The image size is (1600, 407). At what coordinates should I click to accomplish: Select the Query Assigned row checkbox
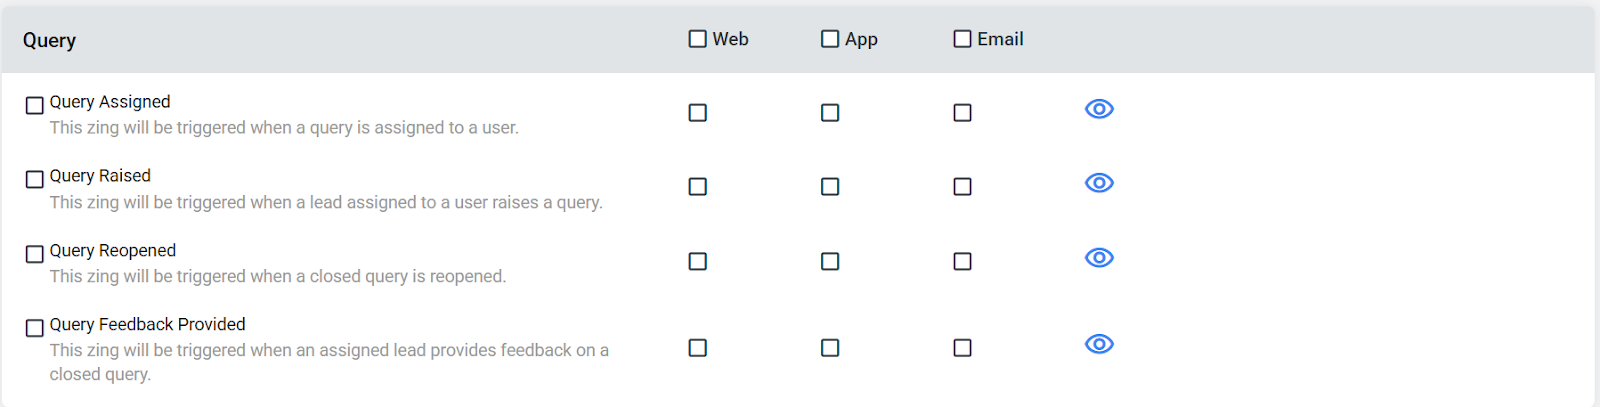(35, 105)
